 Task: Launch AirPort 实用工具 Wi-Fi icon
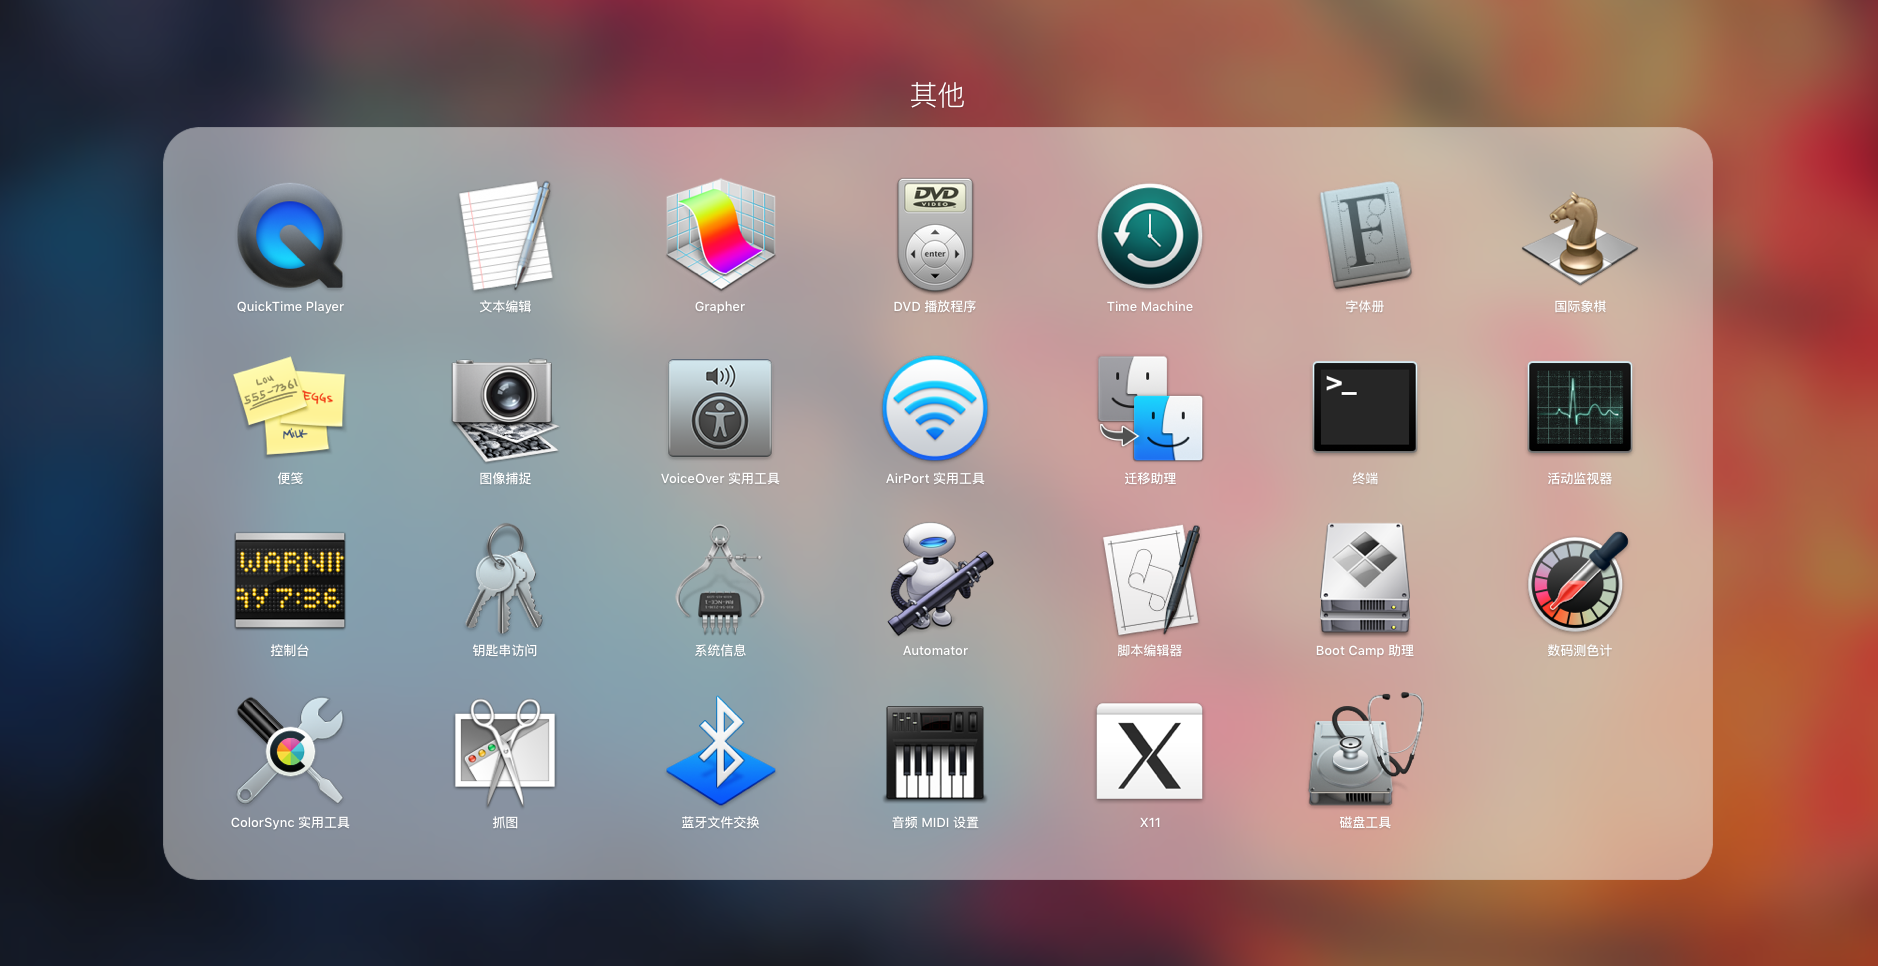point(935,408)
